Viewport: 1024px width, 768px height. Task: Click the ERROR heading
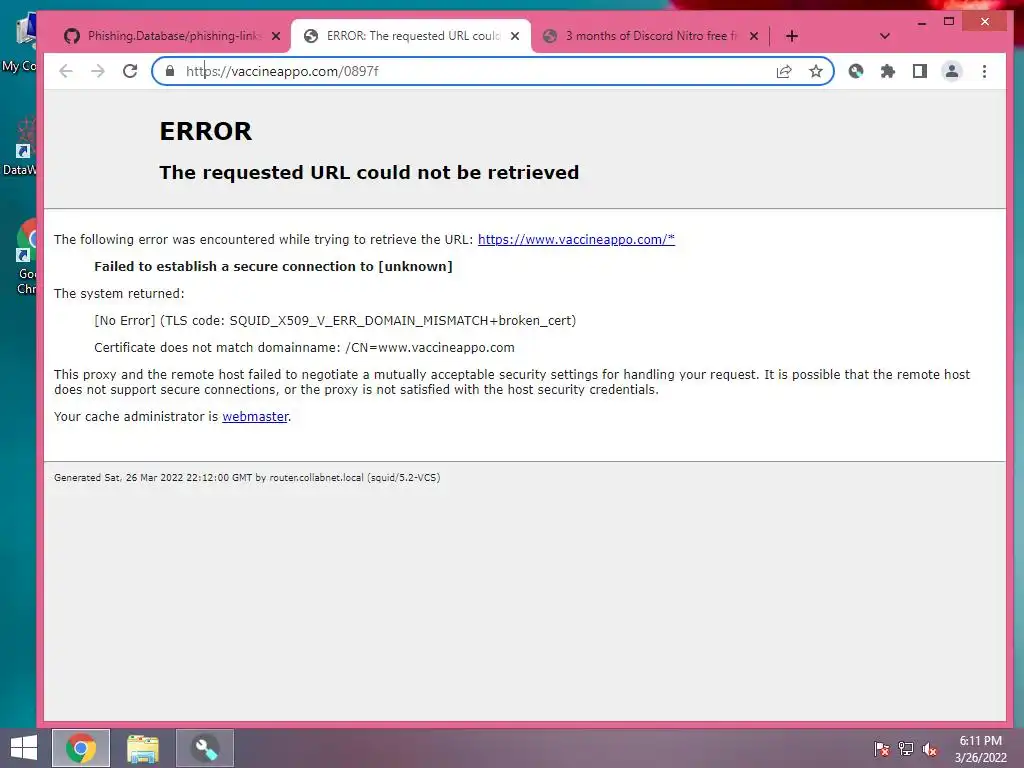[206, 131]
